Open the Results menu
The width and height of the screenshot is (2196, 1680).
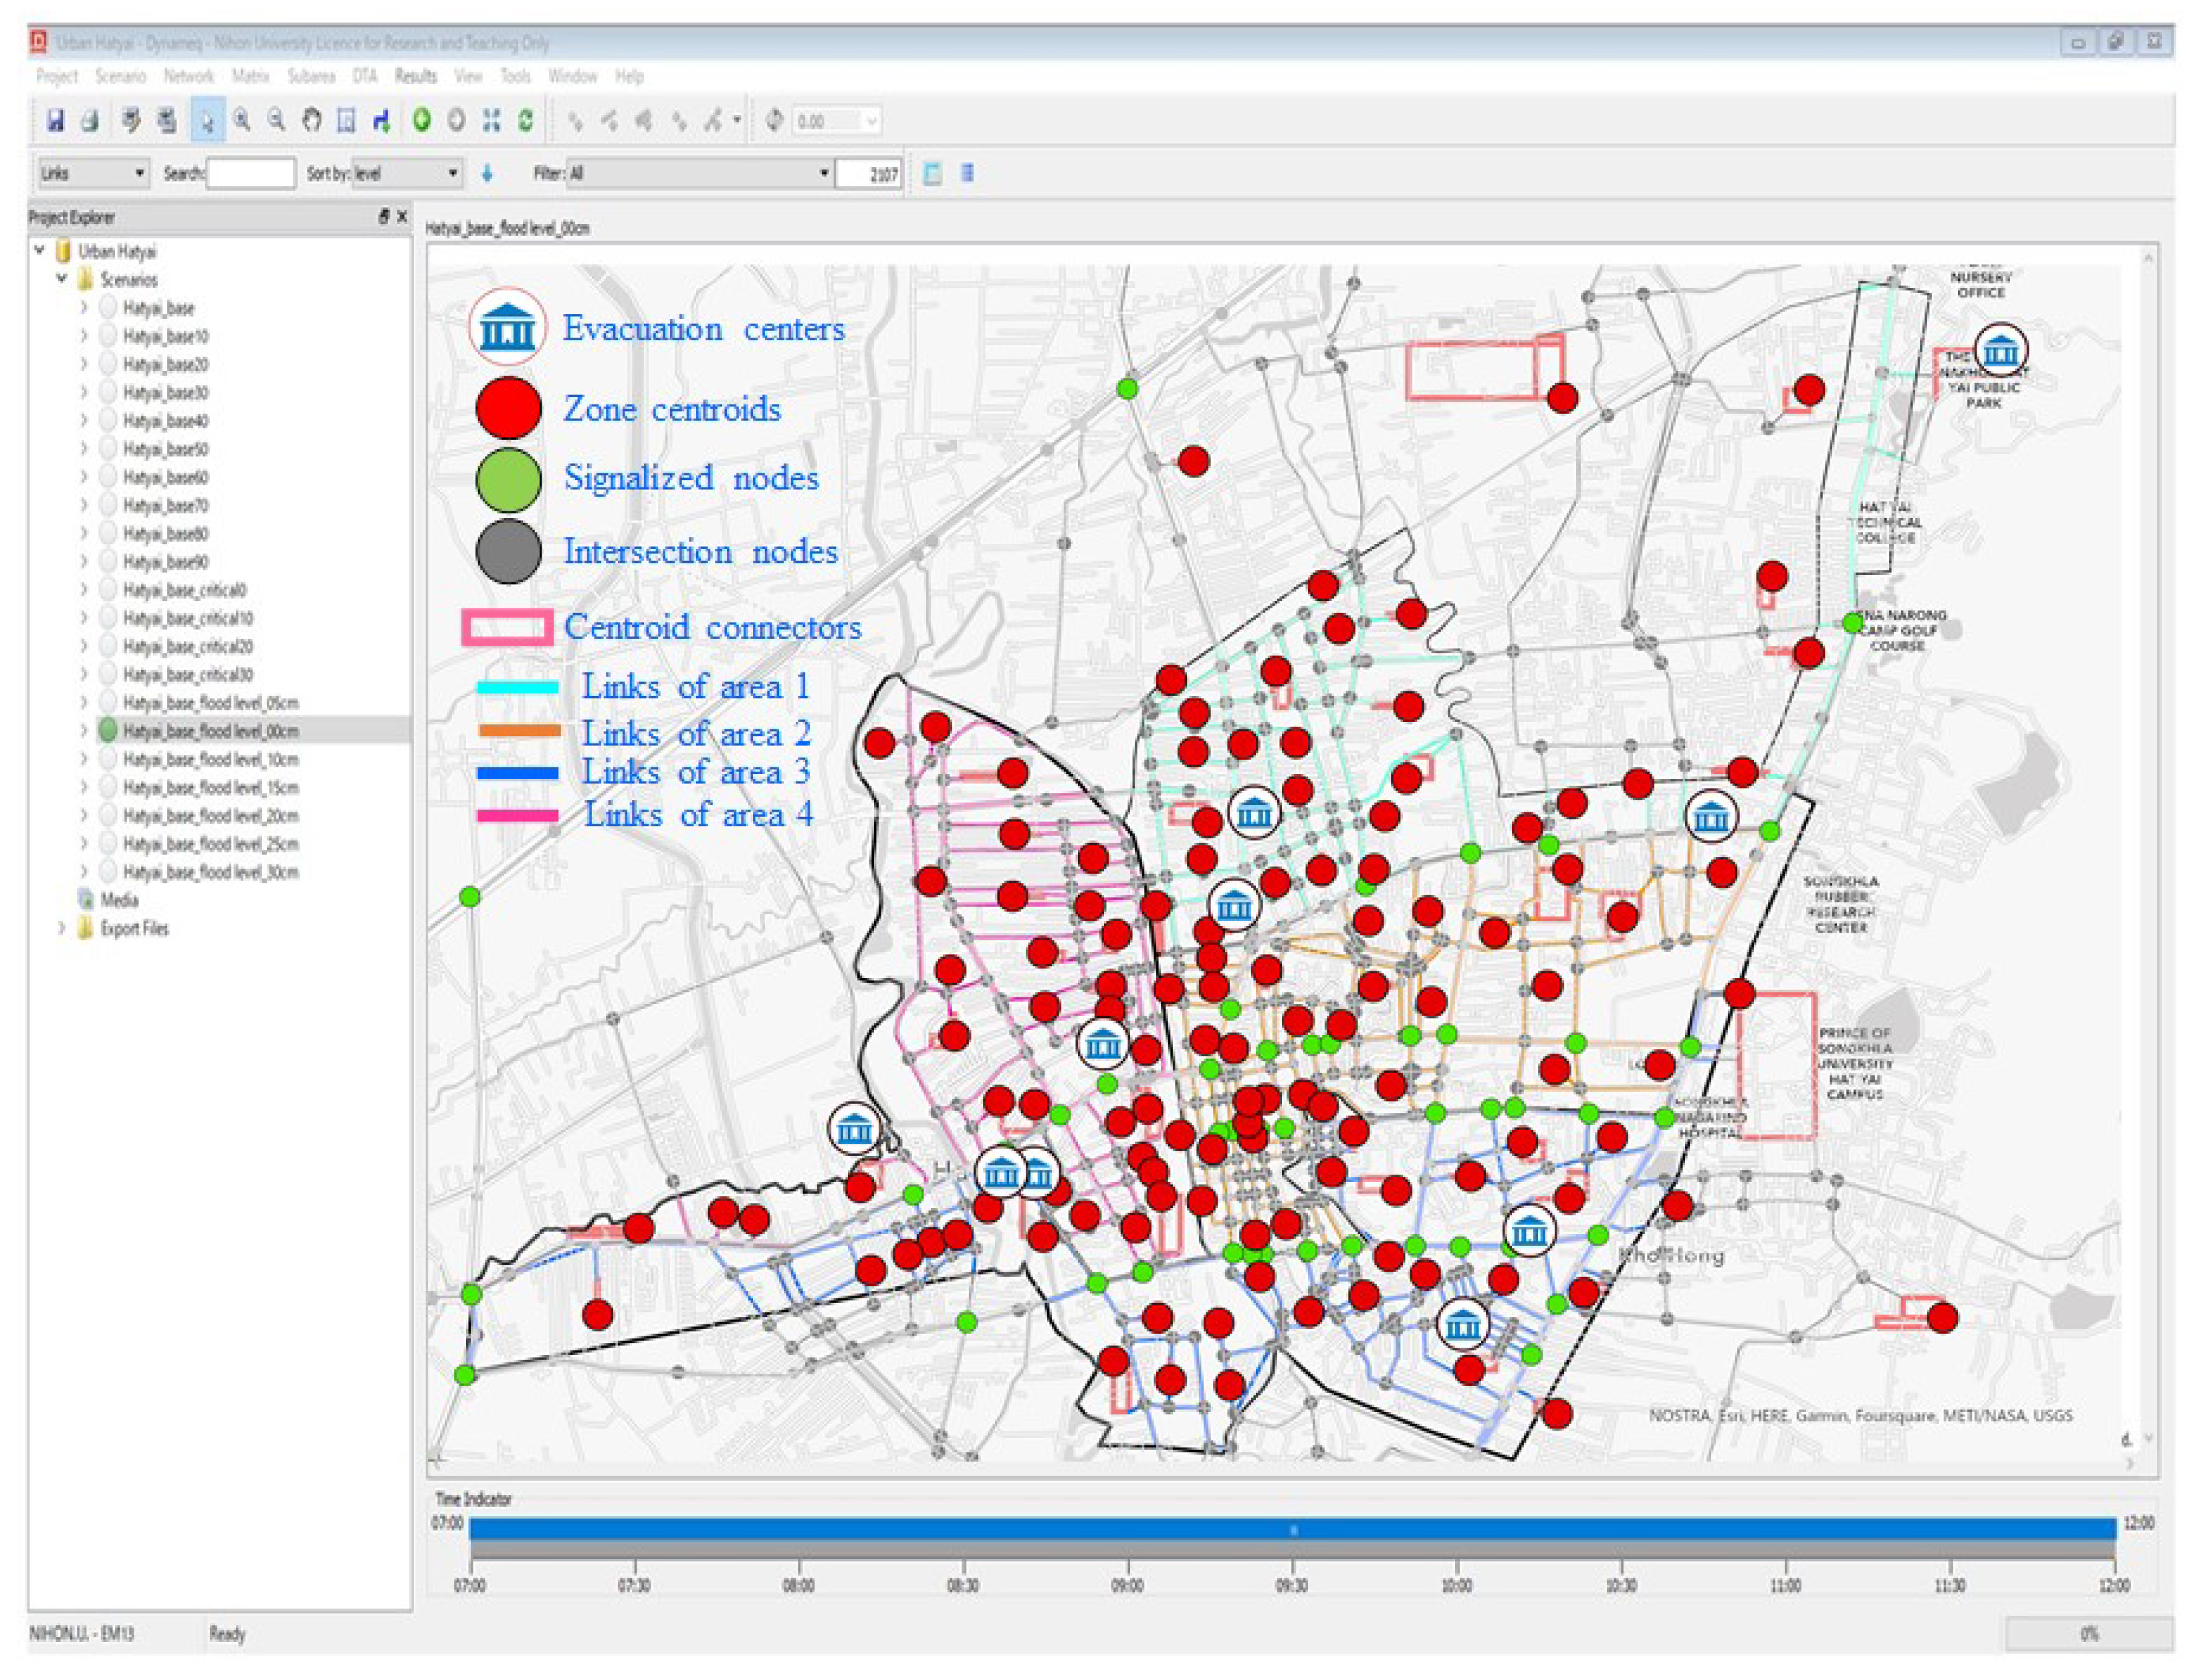pos(415,77)
